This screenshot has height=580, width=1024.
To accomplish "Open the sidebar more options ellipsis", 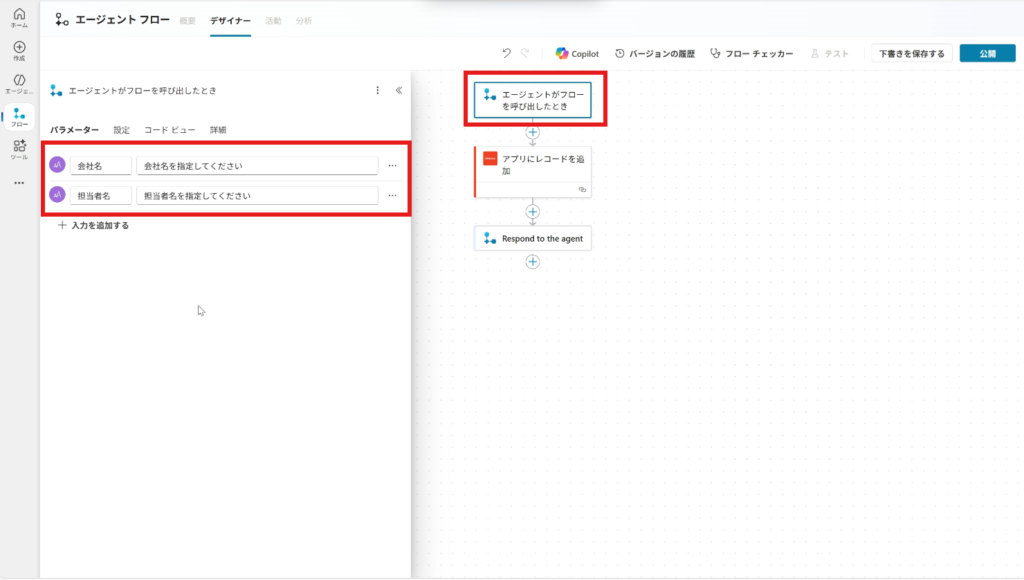I will click(x=19, y=183).
